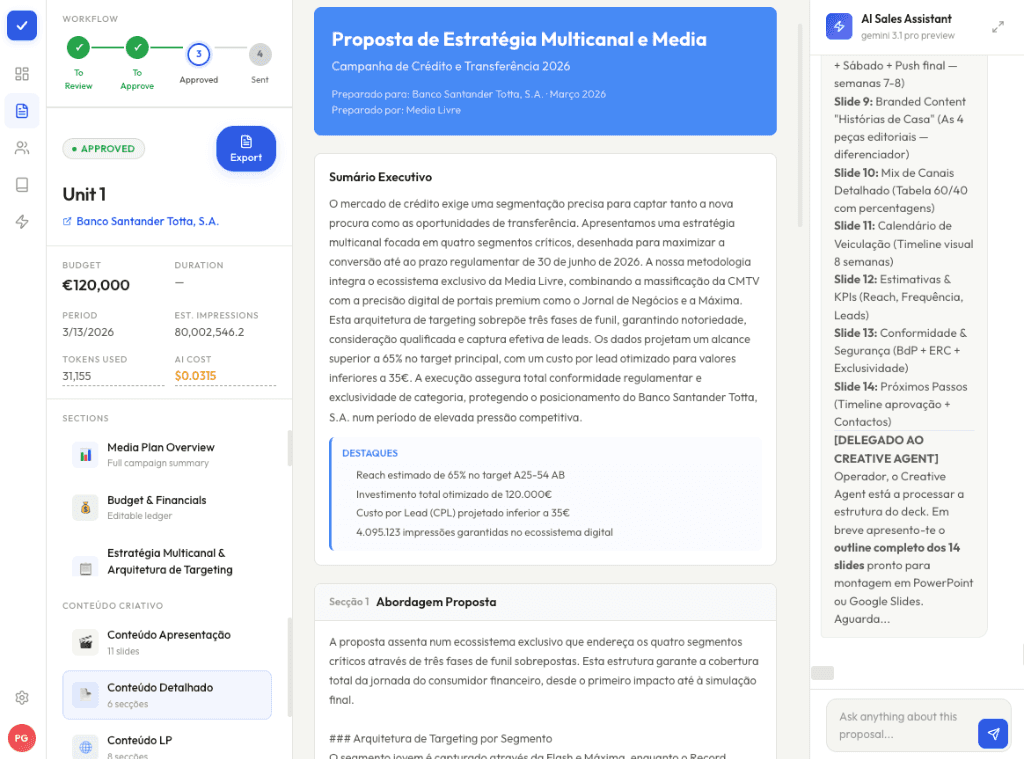This screenshot has height=759, width=1024.
Task: Open Settings via the gear icon
Action: tap(22, 698)
